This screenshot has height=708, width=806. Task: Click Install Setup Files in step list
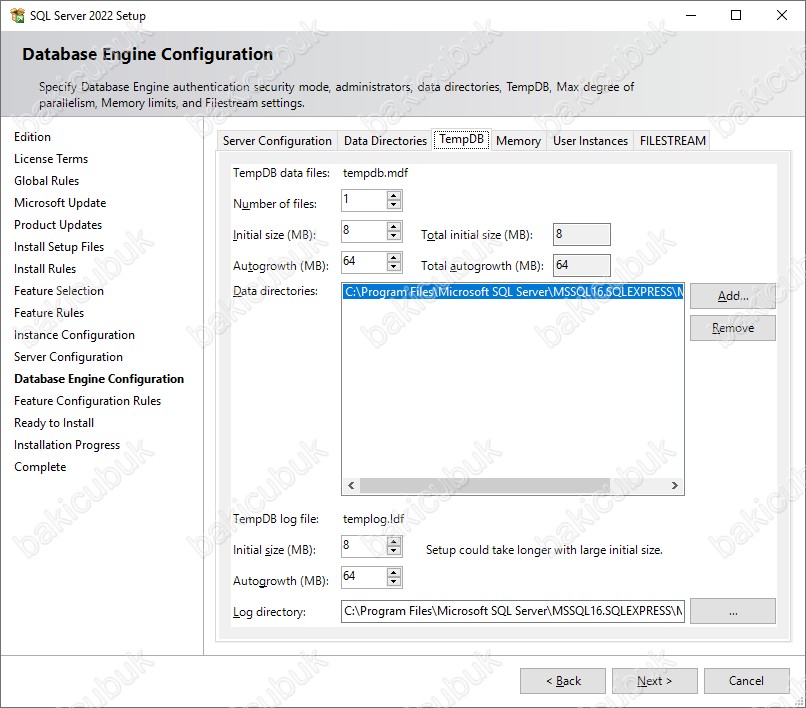tap(59, 247)
